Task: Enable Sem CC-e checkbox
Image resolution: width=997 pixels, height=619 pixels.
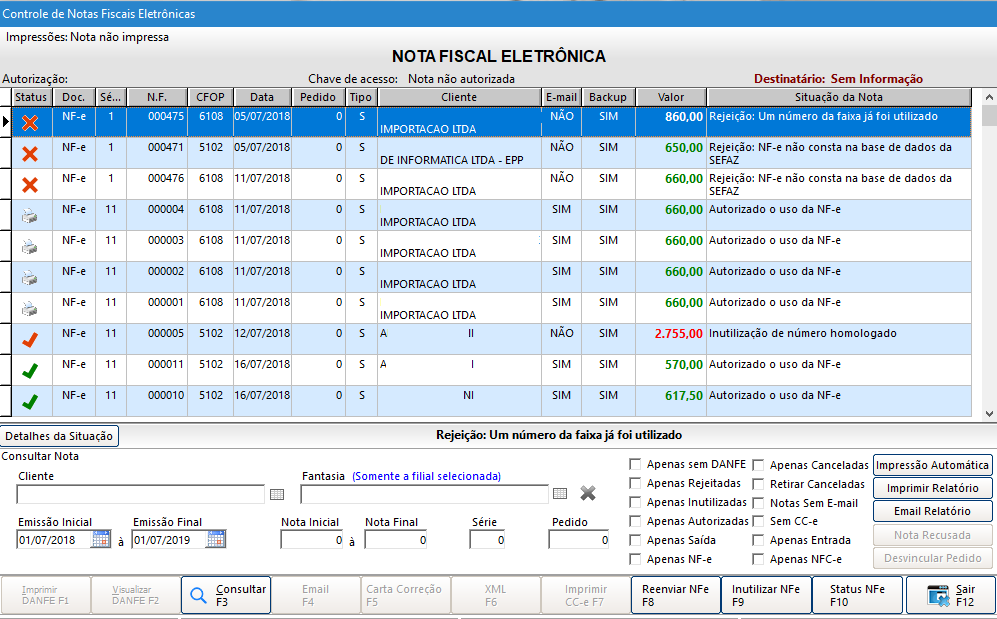Action: 758,521
